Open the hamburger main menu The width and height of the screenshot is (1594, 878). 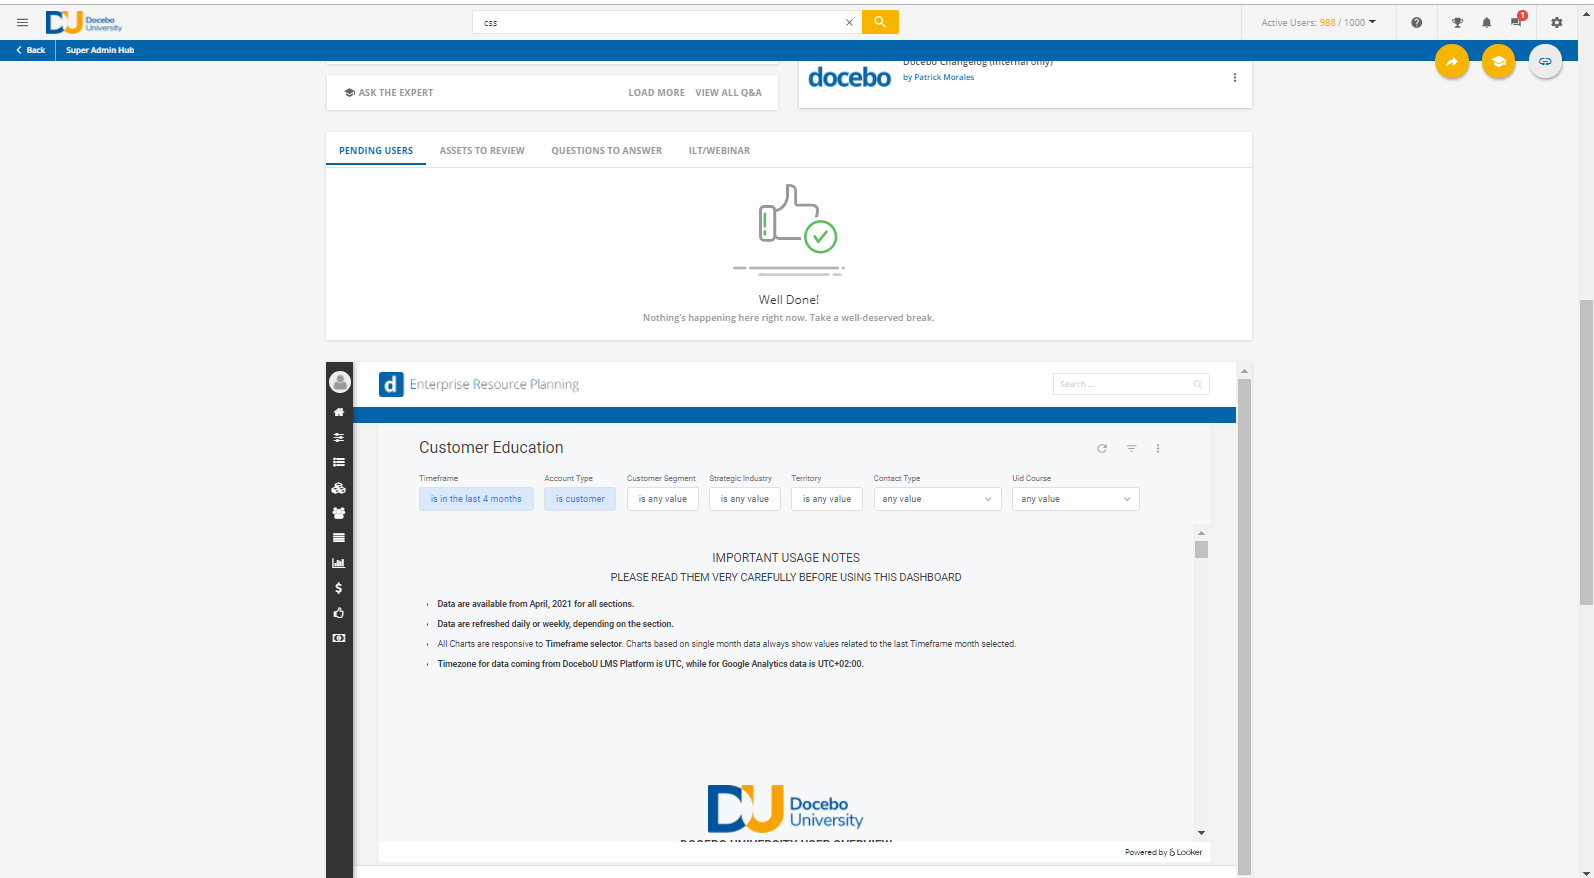tap(22, 22)
